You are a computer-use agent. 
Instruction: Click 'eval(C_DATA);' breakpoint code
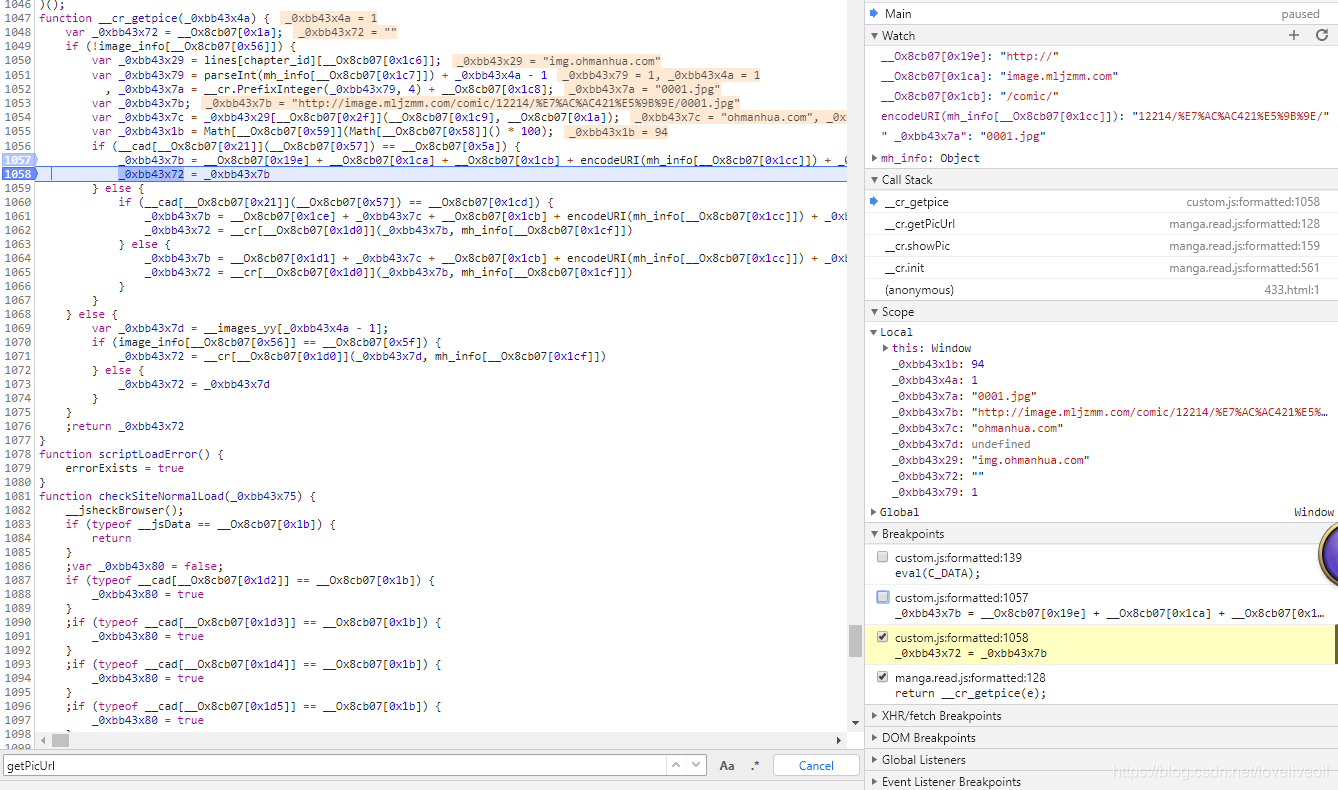938,573
